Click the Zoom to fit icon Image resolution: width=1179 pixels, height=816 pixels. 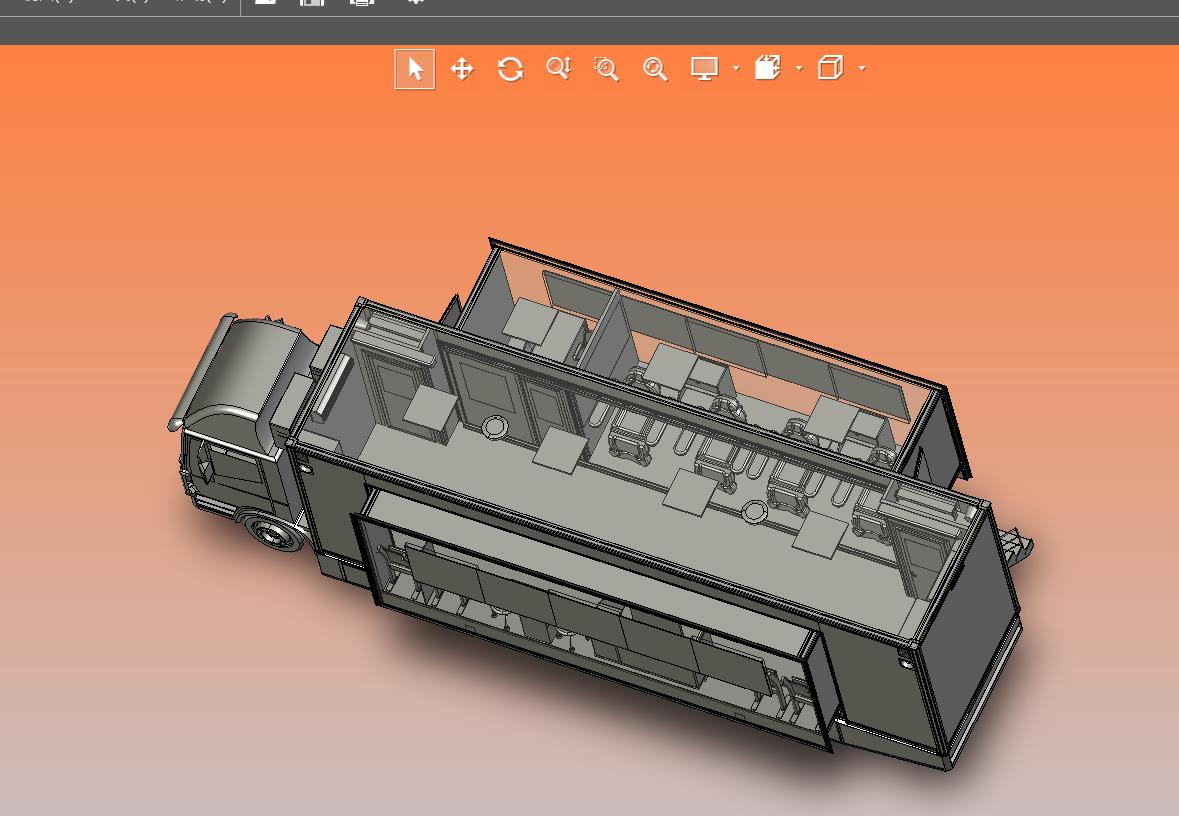655,69
